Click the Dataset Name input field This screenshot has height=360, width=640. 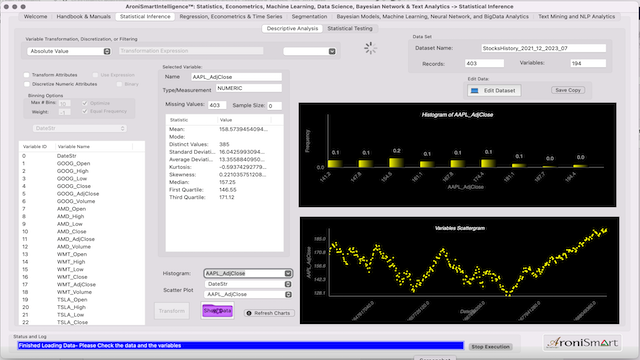click(544, 48)
